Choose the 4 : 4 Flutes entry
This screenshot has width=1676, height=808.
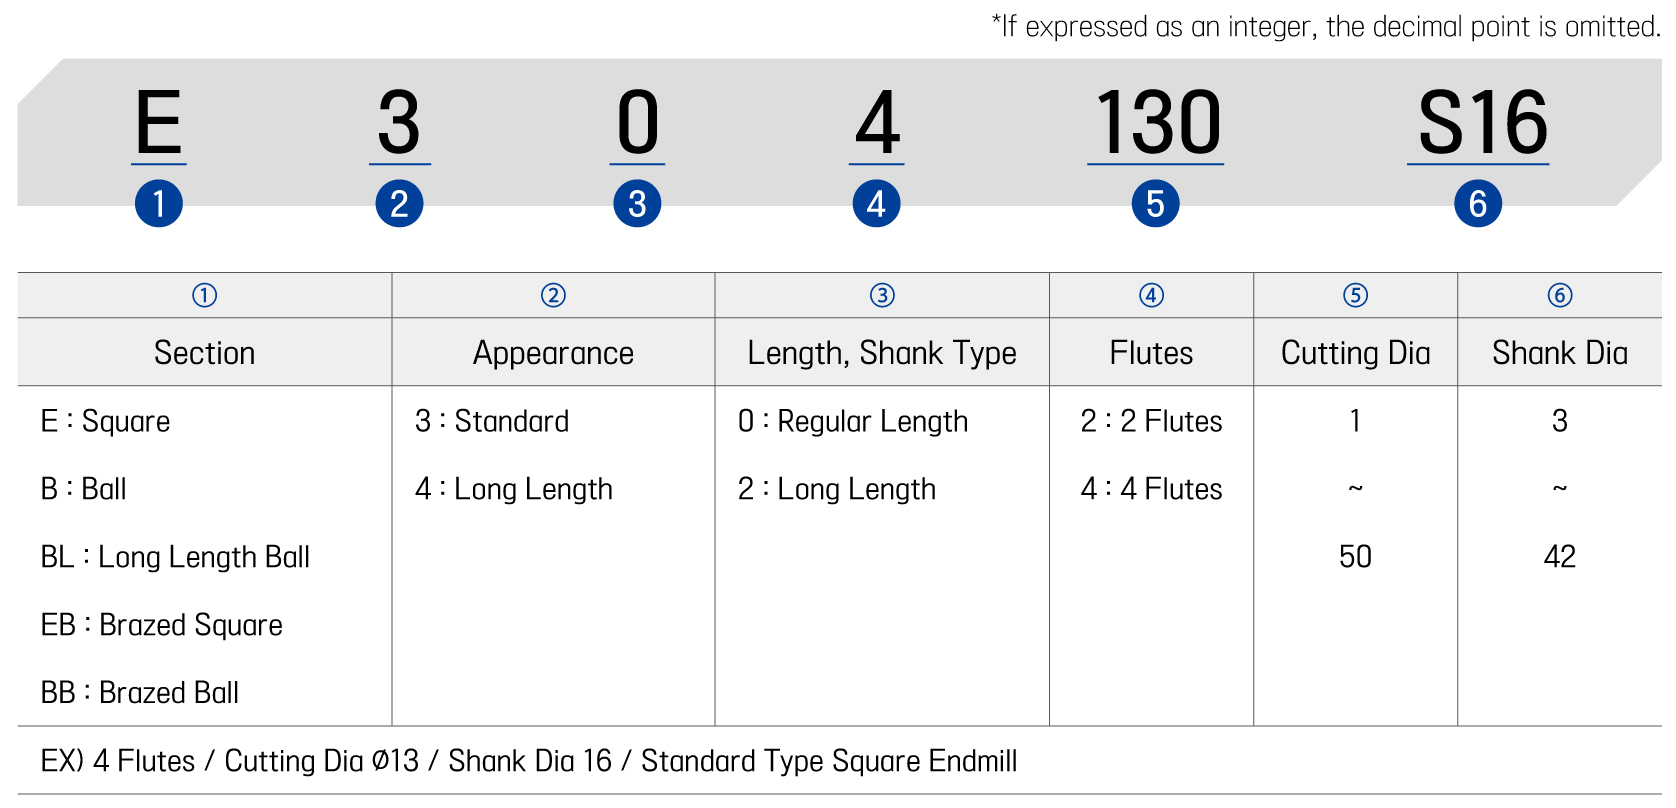(x=1151, y=489)
